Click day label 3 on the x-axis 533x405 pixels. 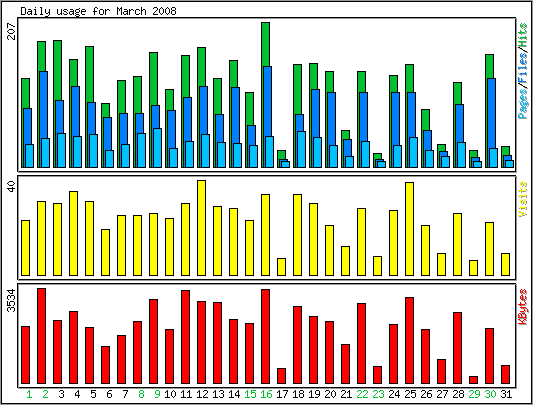point(61,394)
